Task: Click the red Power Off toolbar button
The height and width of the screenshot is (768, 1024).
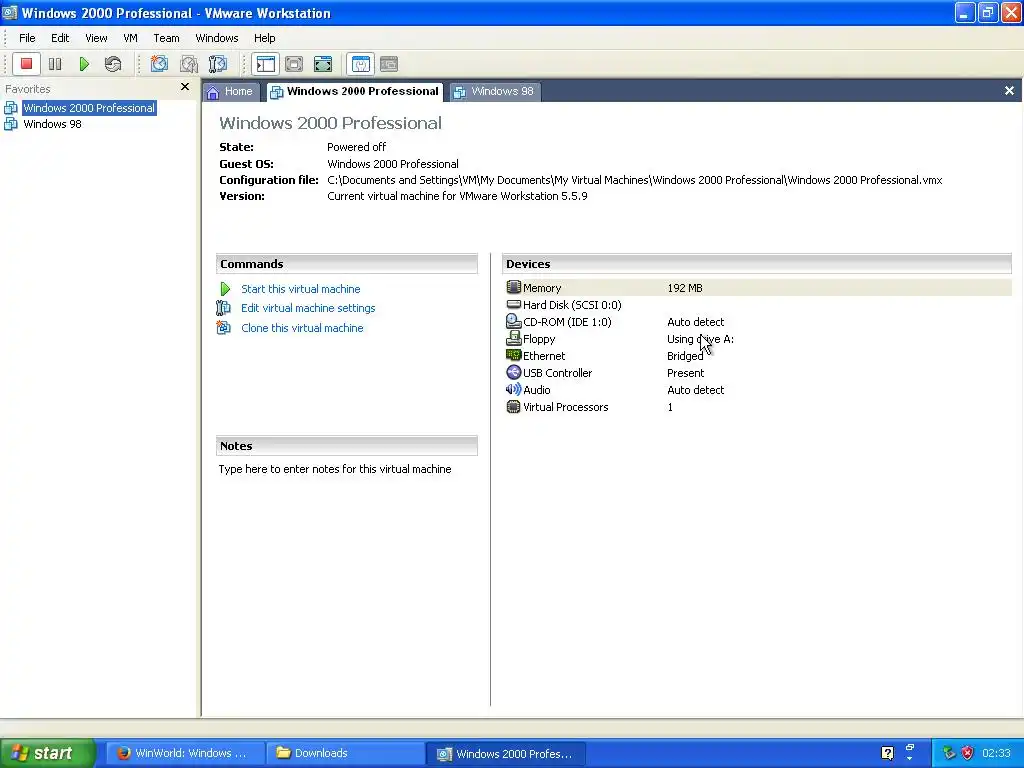Action: [27, 64]
